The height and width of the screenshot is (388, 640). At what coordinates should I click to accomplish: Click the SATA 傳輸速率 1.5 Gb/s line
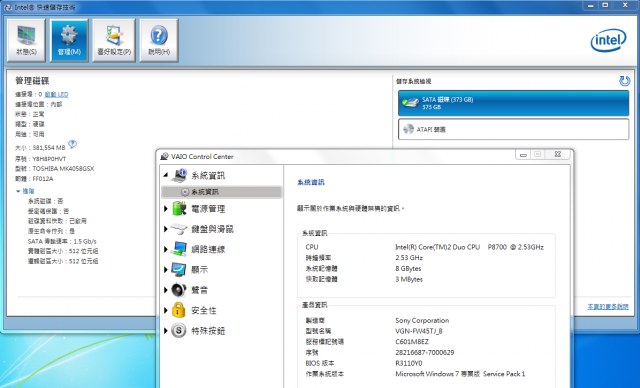[62, 241]
